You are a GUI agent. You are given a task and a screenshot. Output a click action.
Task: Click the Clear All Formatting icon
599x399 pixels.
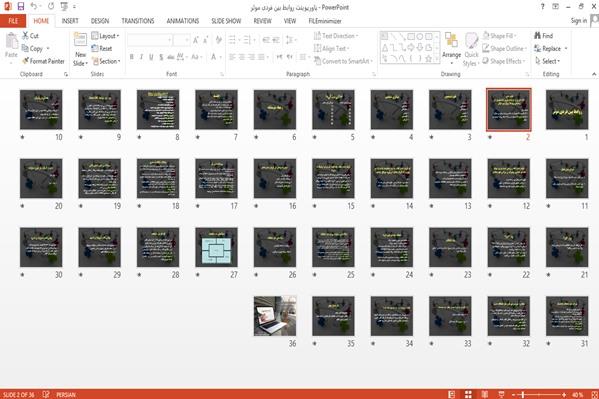(x=219, y=40)
